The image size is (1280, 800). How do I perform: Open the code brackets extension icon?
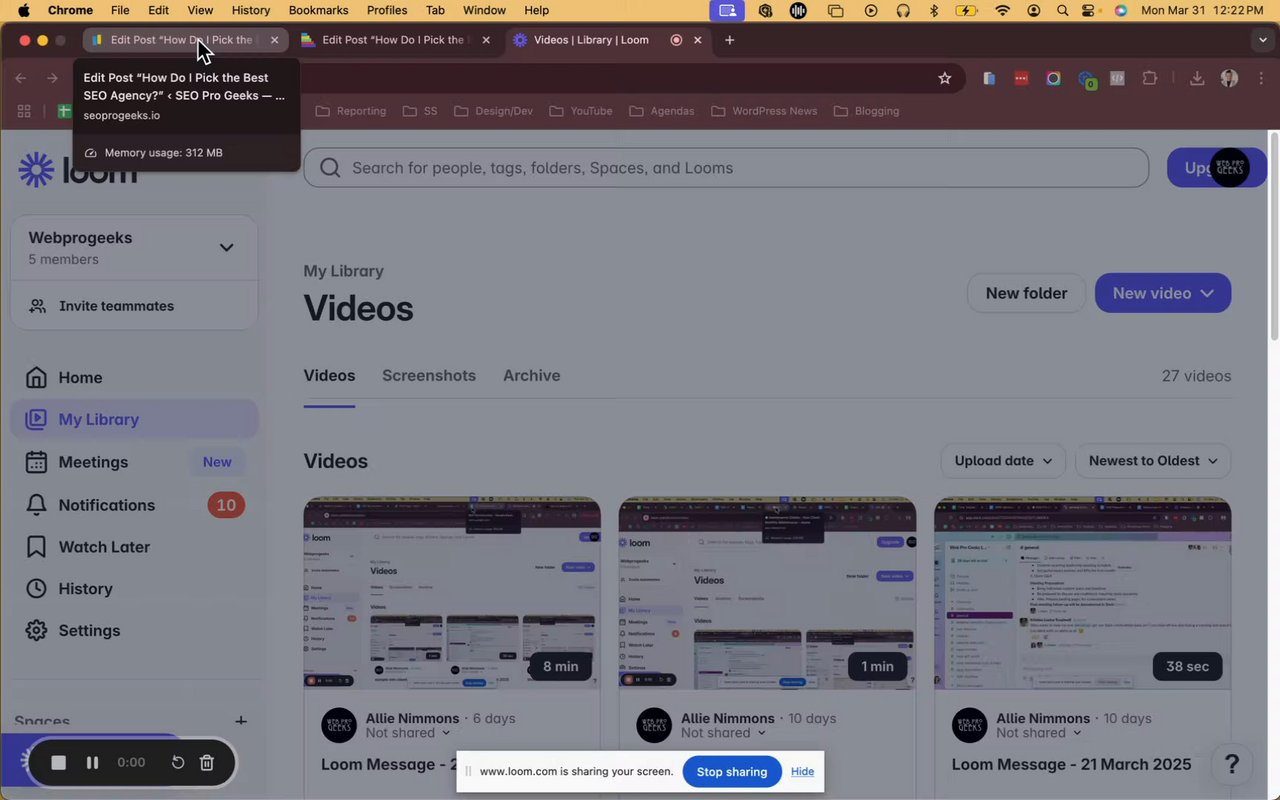(1117, 78)
